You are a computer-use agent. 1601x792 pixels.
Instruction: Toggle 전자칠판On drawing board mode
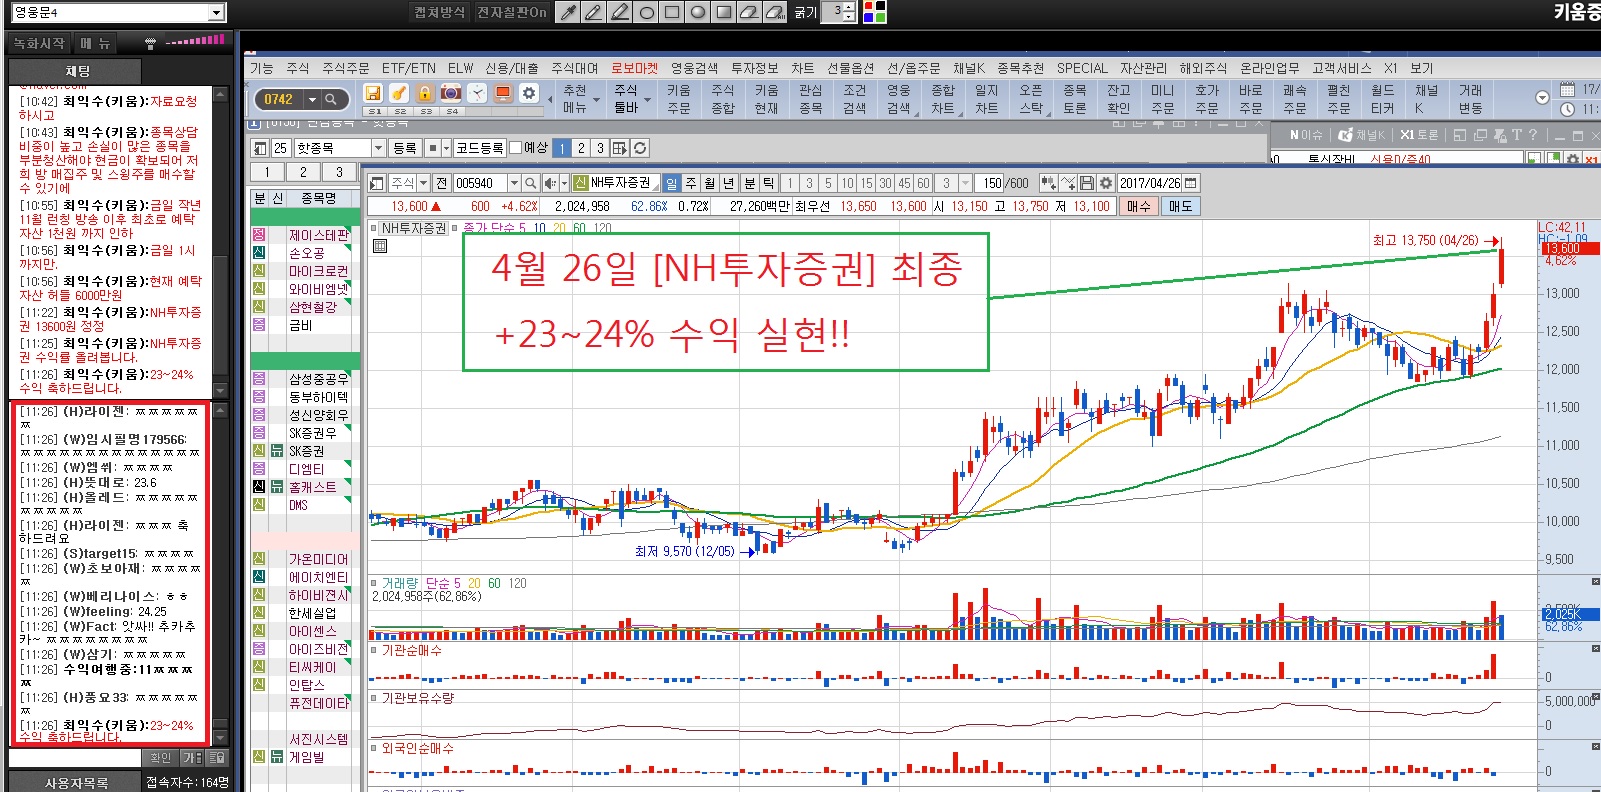coord(511,12)
